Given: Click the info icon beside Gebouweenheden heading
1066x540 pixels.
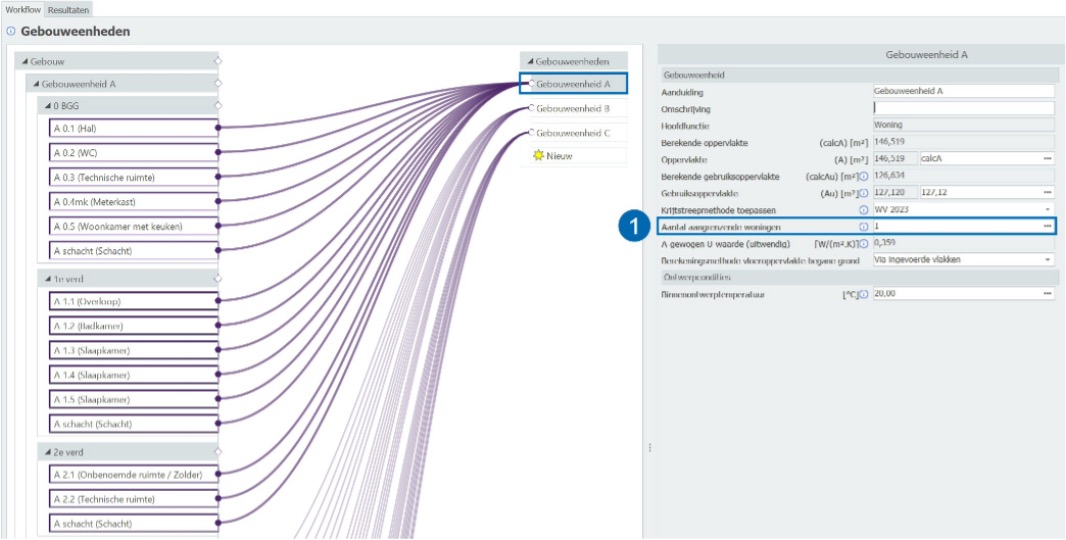Looking at the screenshot, I should (10, 32).
